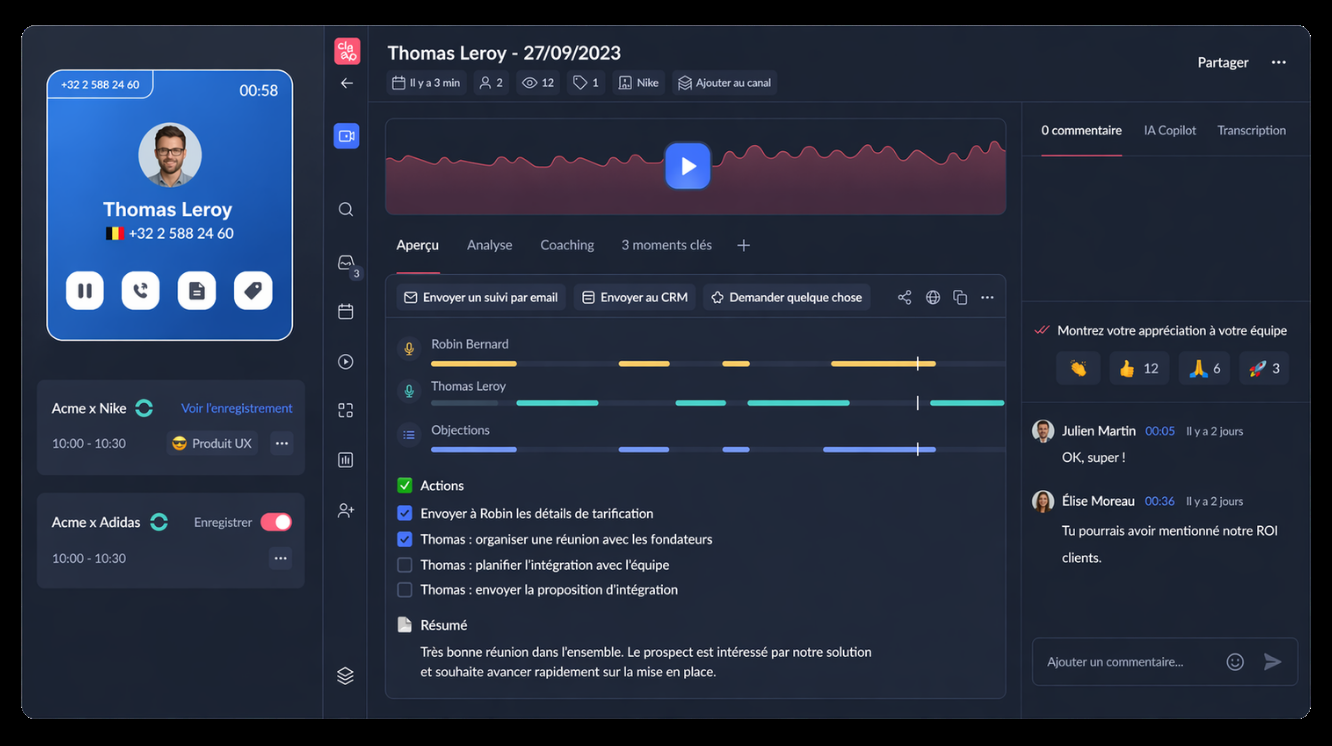Disable recording for Acme x Adidas
This screenshot has width=1332, height=746.
[x=277, y=521]
